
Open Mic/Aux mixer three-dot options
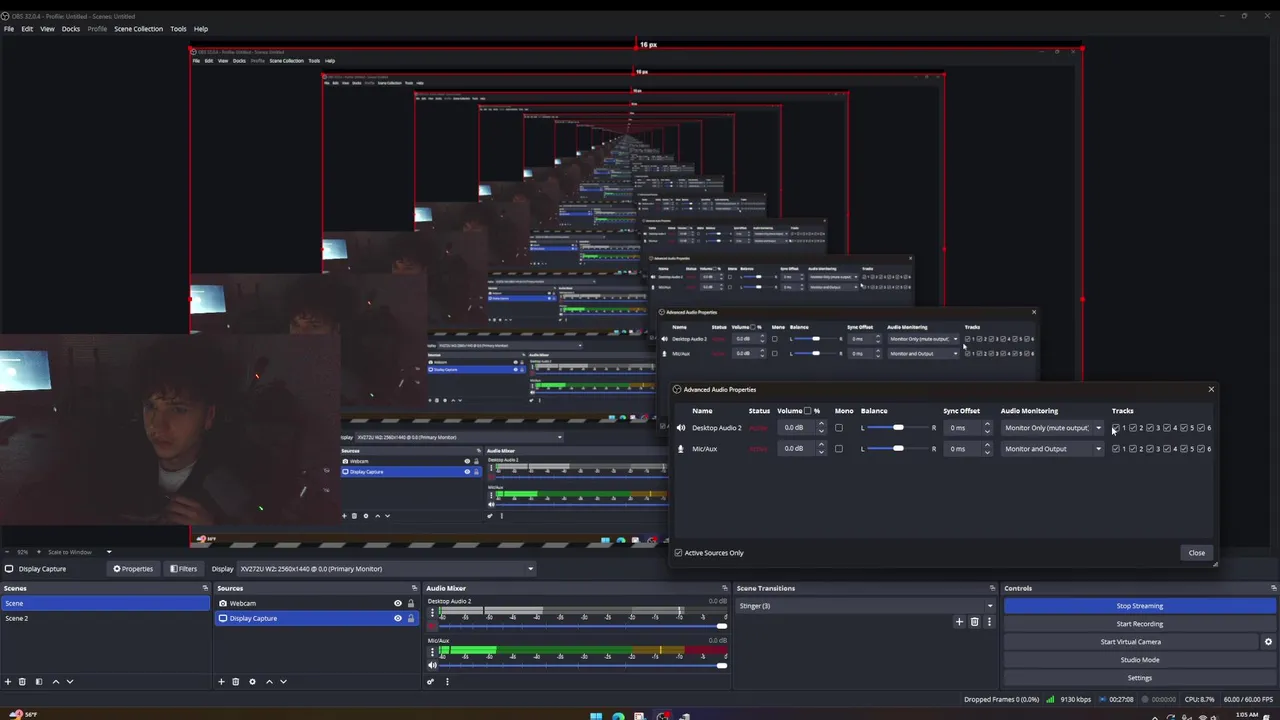coord(433,651)
